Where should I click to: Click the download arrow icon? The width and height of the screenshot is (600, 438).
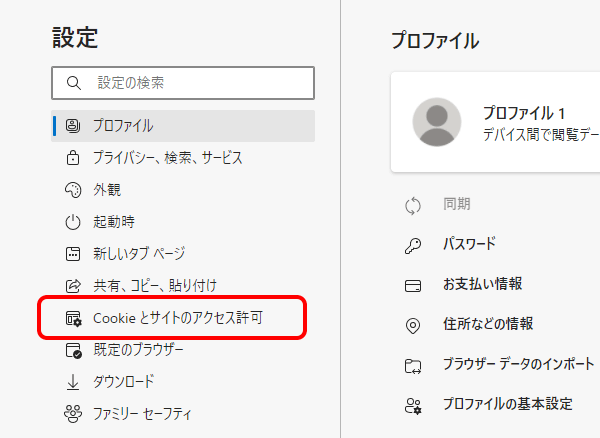click(x=73, y=382)
